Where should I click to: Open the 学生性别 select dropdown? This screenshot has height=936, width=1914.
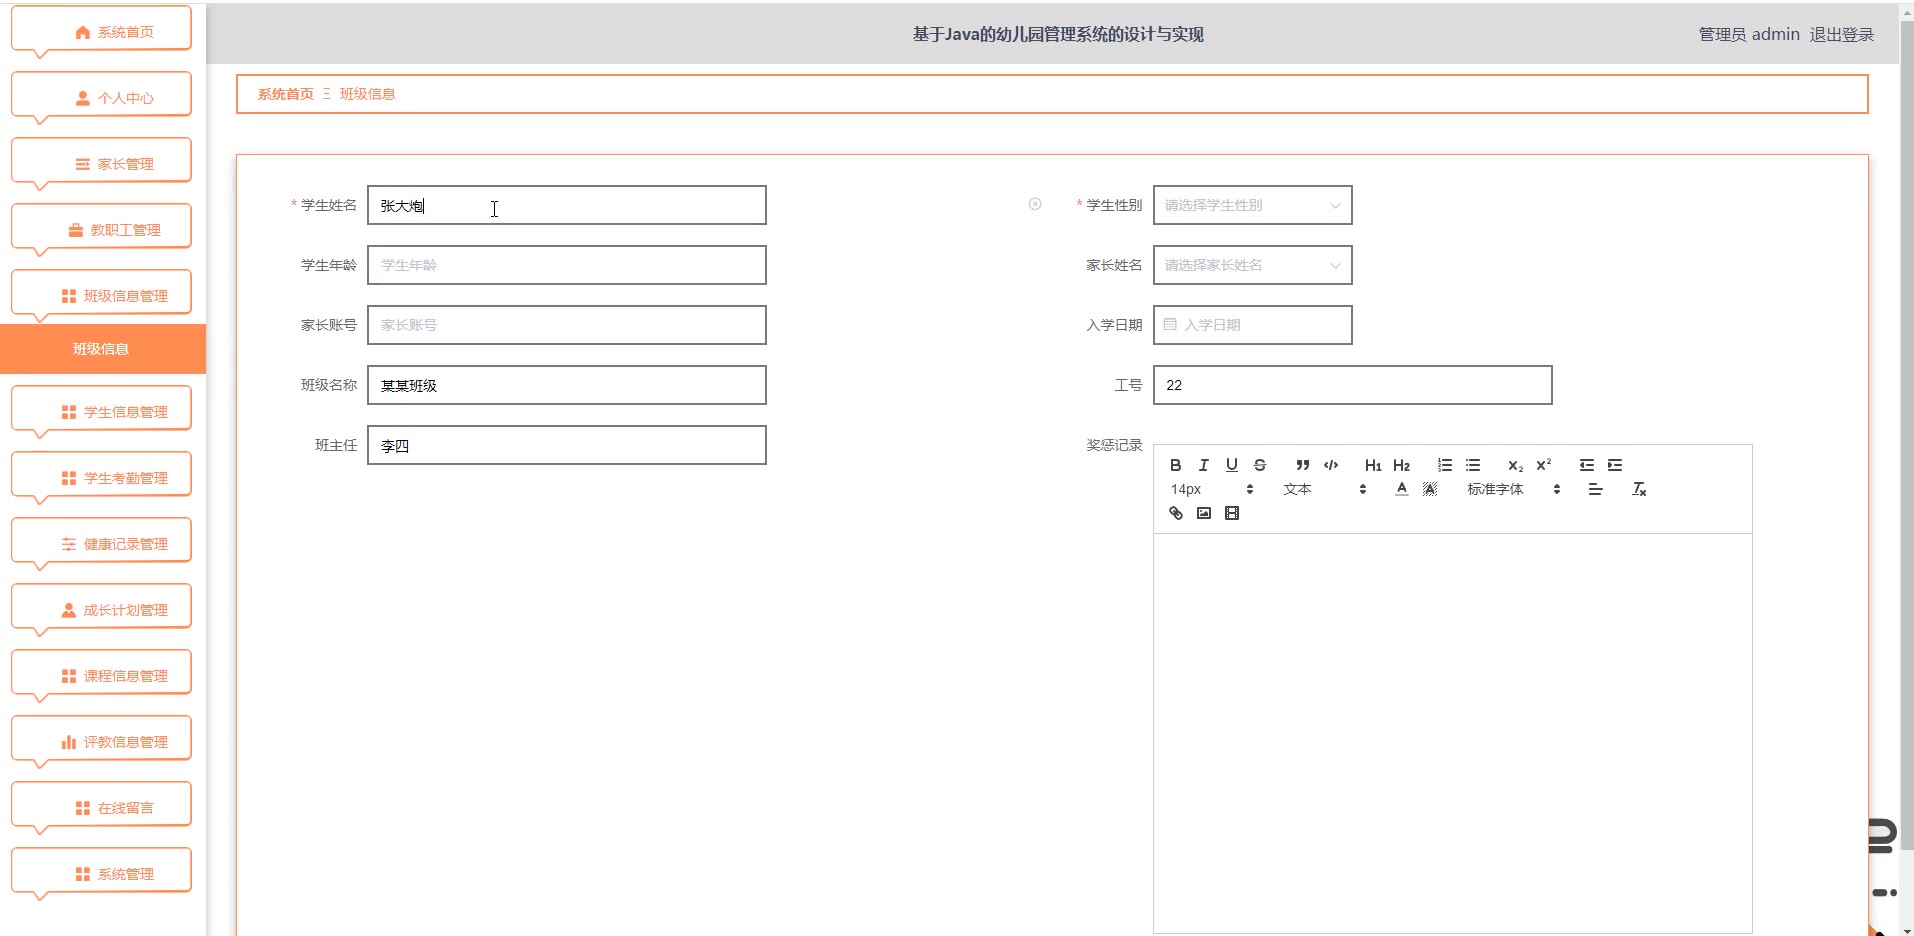1252,205
